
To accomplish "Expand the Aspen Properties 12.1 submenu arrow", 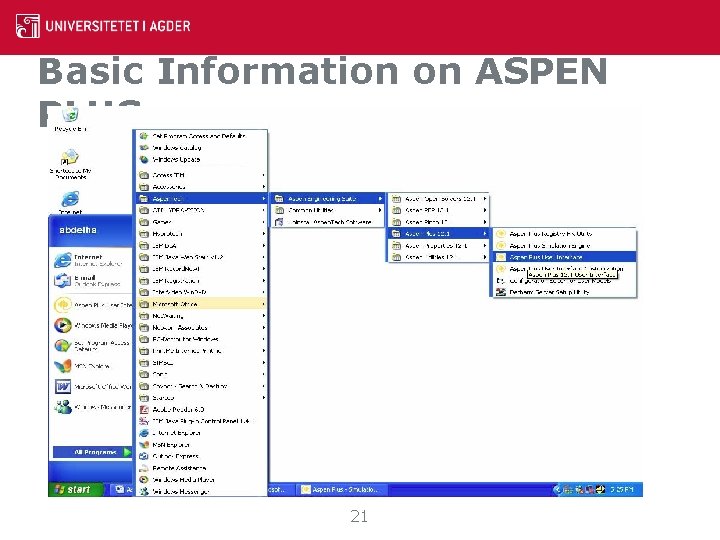I will click(x=485, y=246).
